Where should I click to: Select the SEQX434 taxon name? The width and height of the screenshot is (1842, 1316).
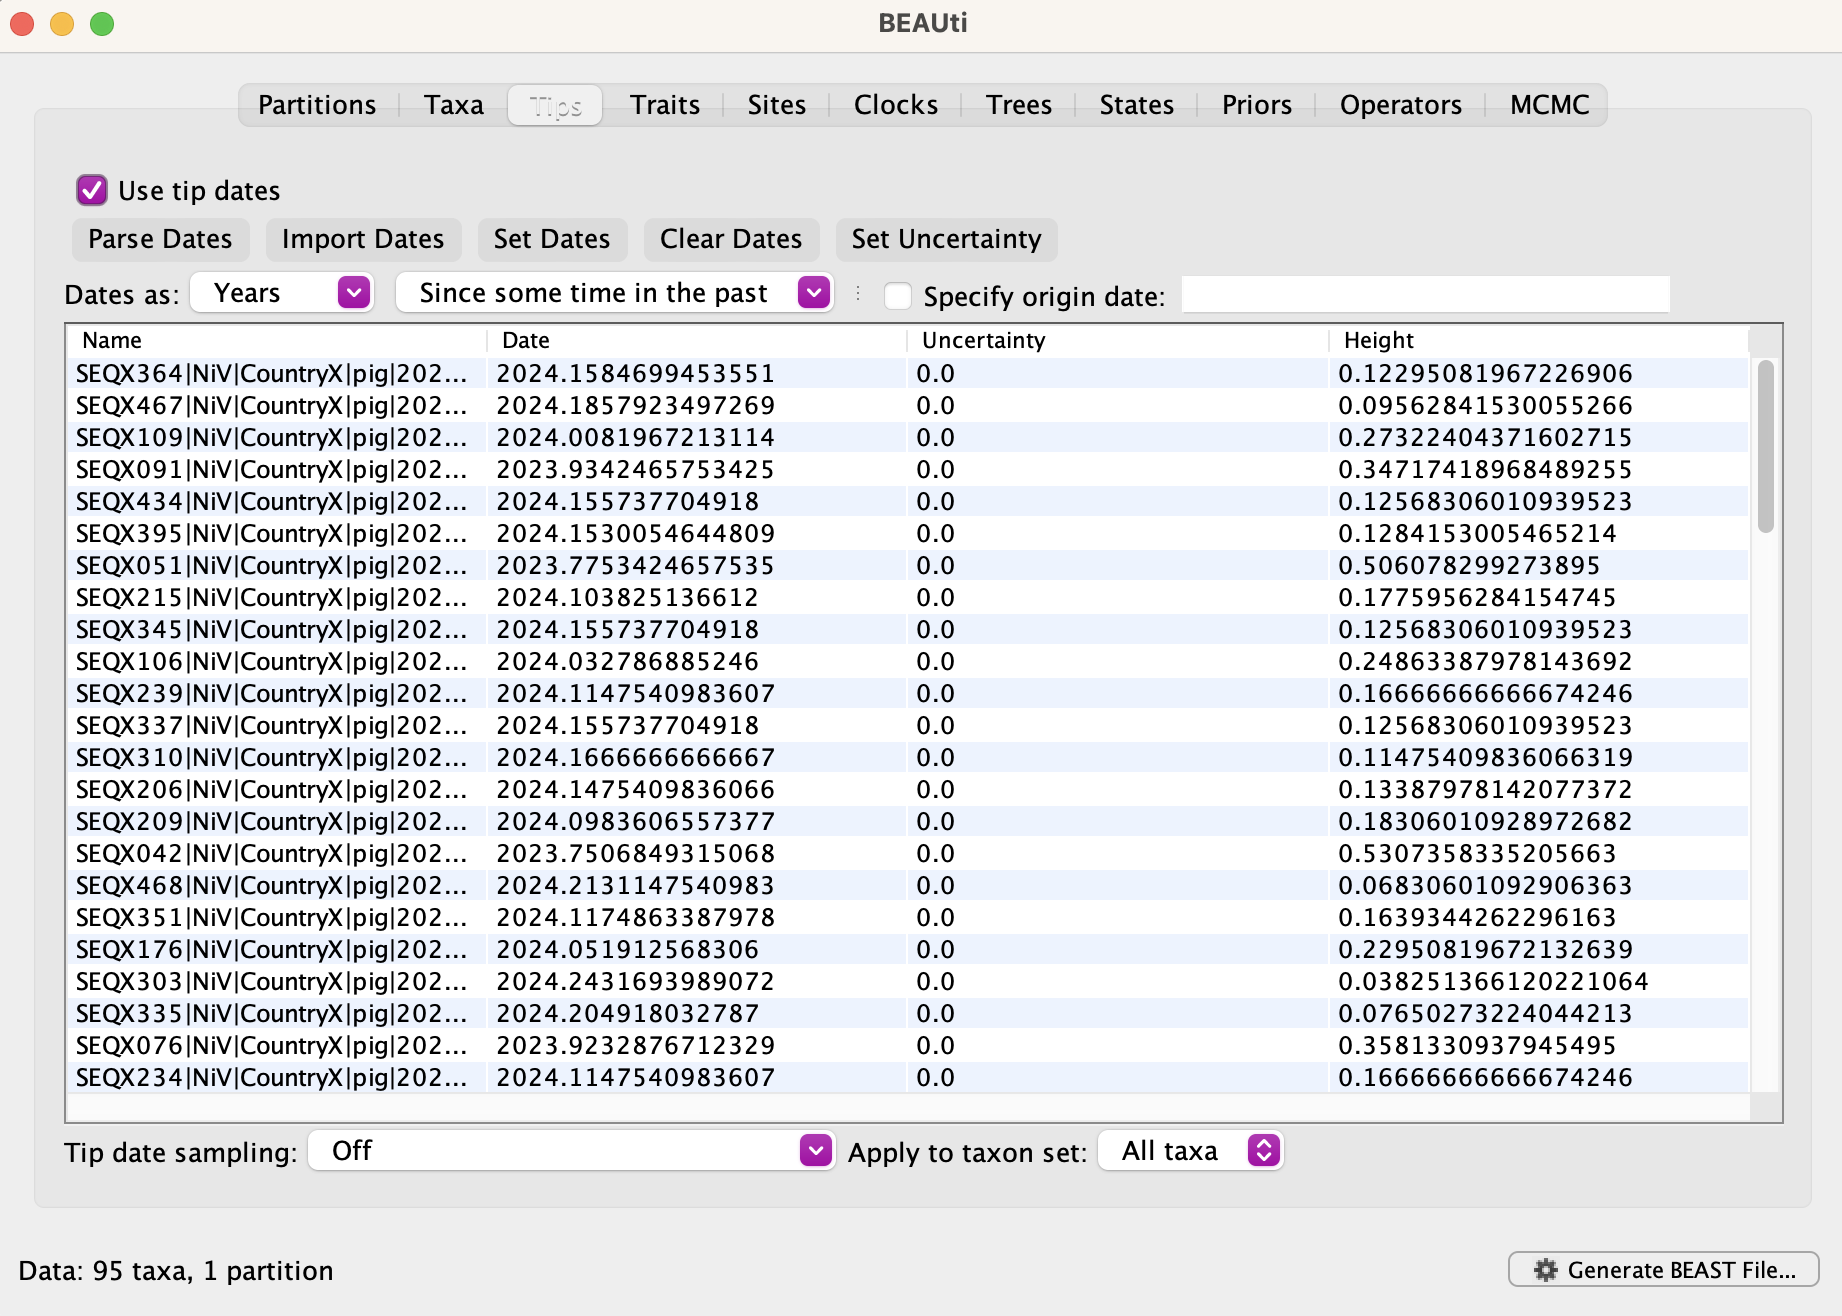271,501
